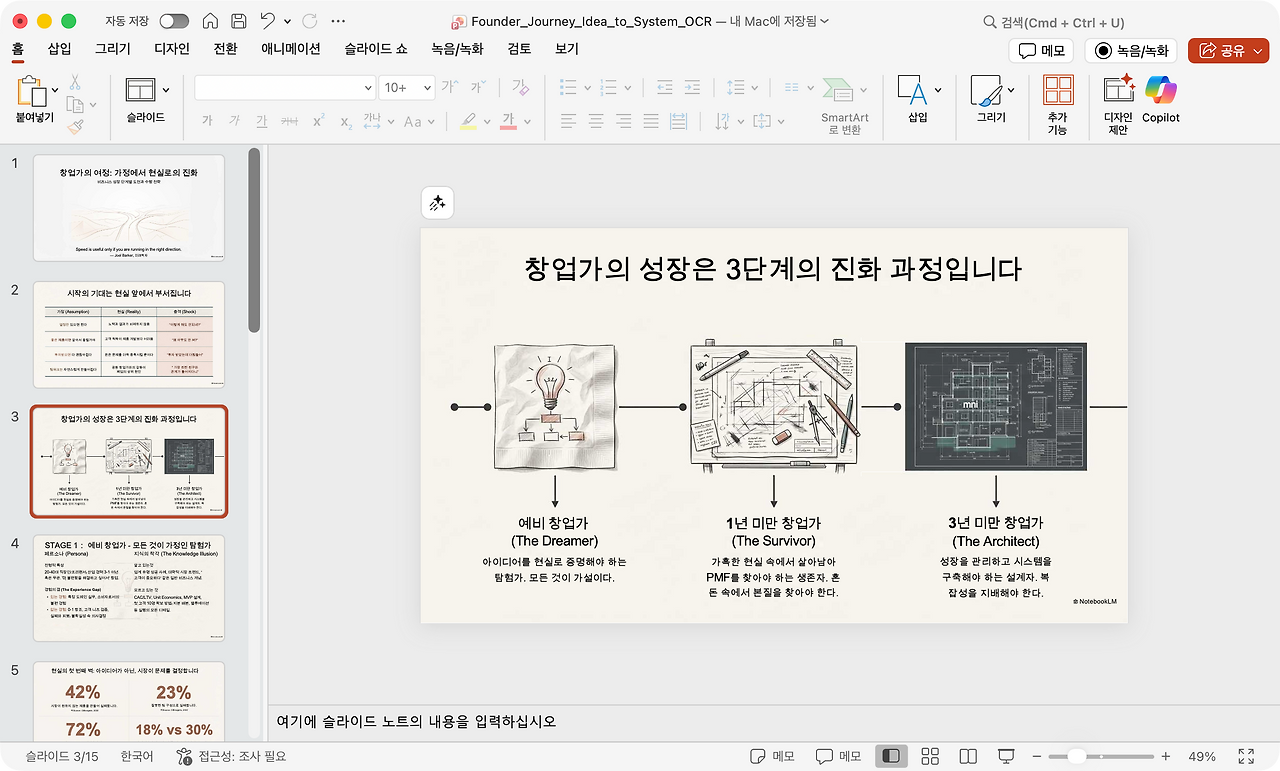
Task: Open the 애니메이션 ribbon tab
Action: [x=290, y=49]
